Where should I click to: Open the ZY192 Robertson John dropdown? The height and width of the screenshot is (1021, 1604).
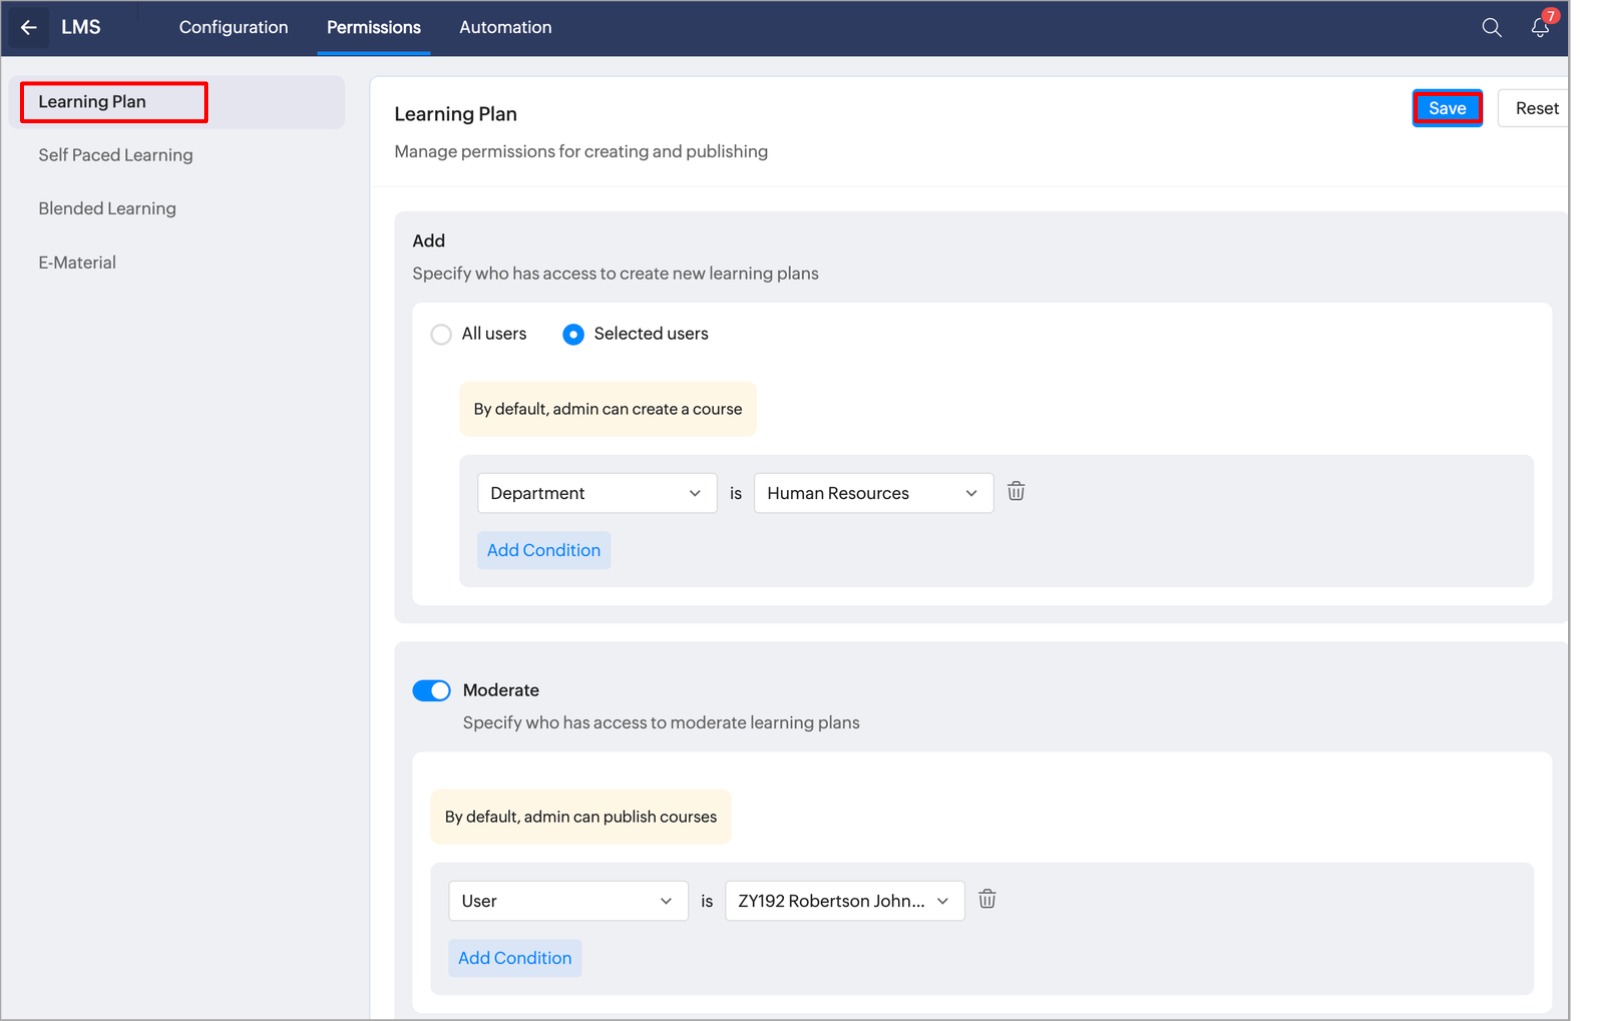844,901
